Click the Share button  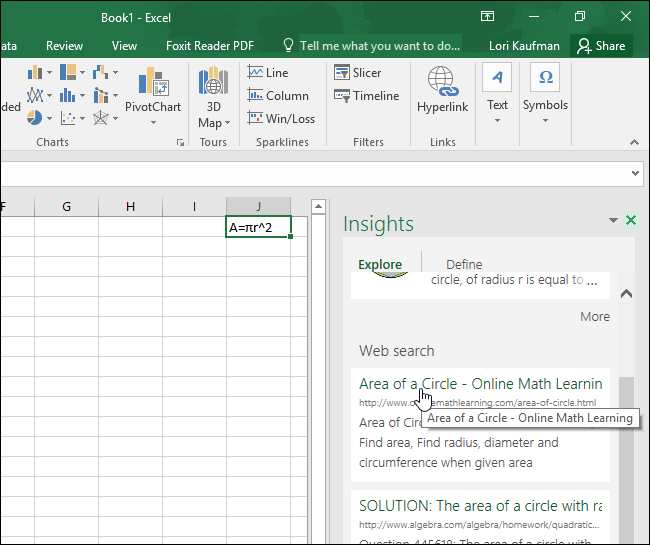(601, 46)
